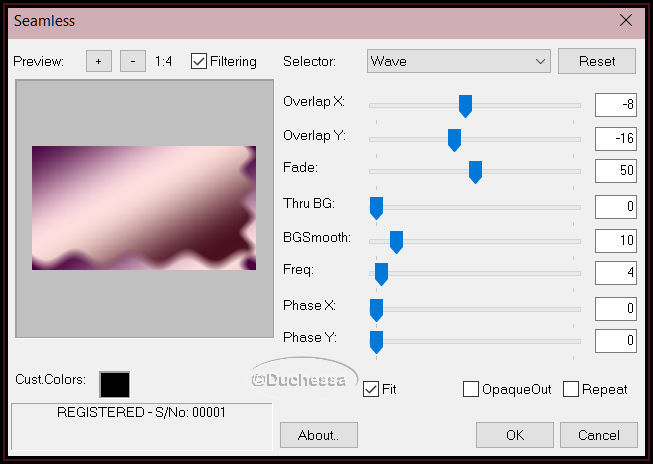
Task: Click the Seamless title text
Action: pyautogui.click(x=45, y=21)
